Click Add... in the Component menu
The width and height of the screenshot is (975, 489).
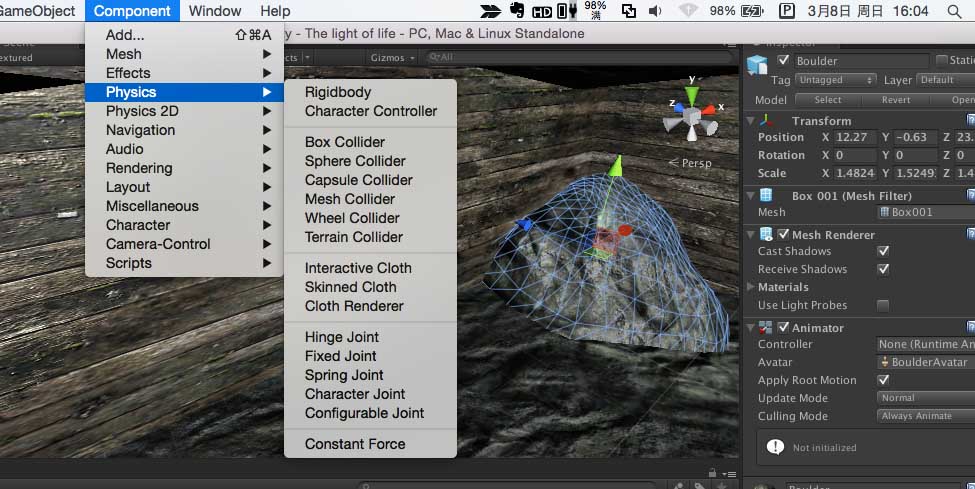[184, 35]
